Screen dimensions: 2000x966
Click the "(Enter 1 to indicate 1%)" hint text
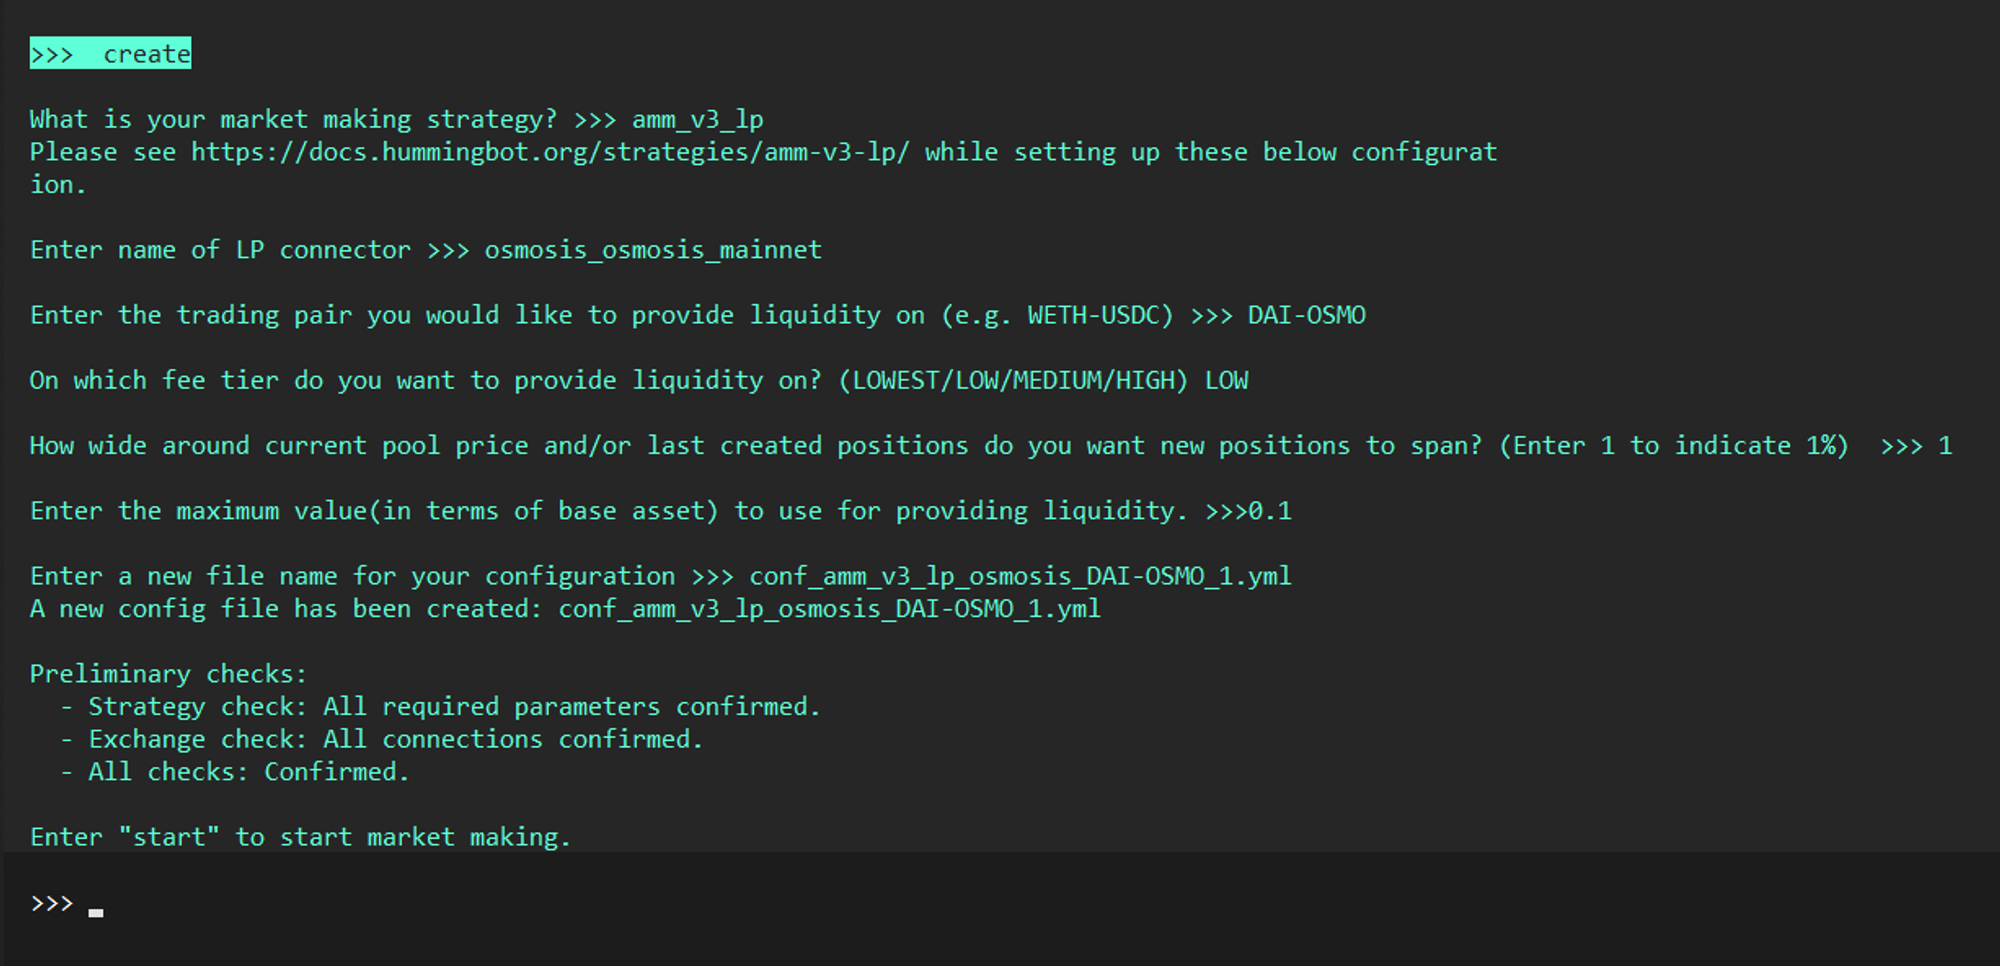[x=1673, y=446]
